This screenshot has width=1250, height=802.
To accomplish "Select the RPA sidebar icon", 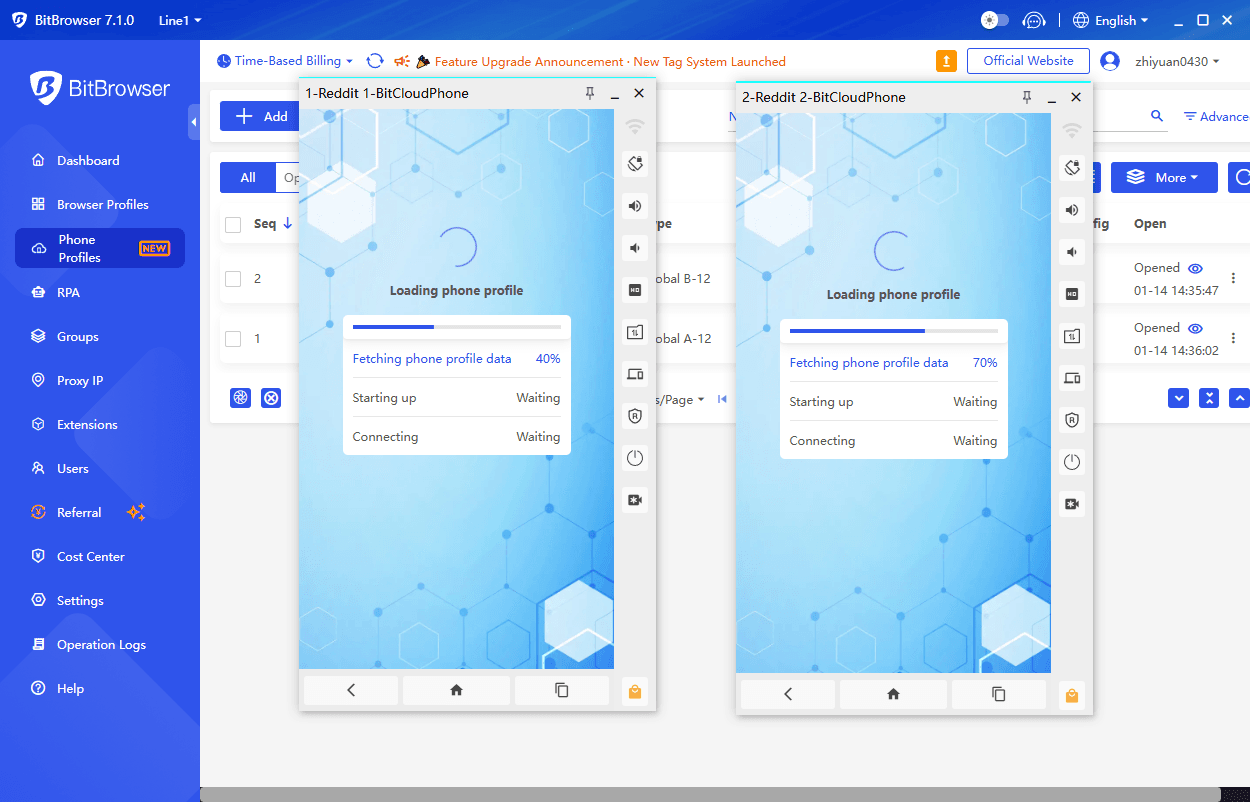I will pos(67,292).
